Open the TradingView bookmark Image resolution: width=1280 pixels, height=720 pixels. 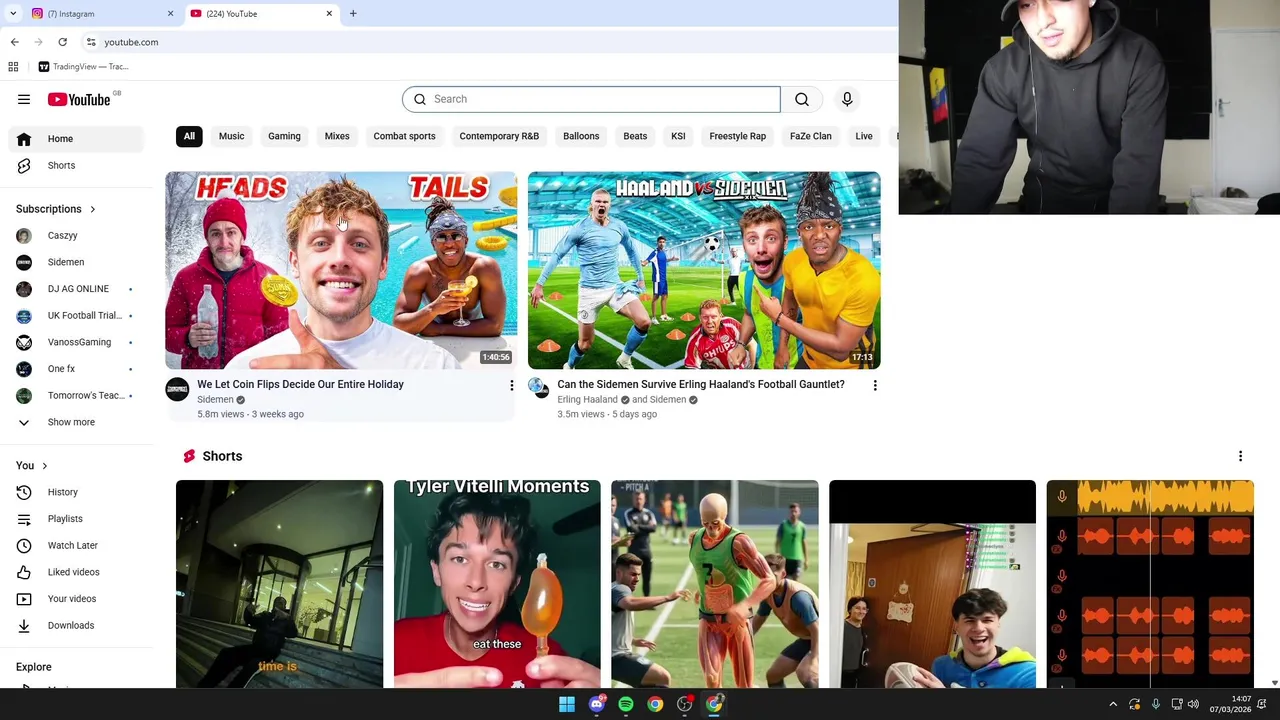(x=83, y=67)
